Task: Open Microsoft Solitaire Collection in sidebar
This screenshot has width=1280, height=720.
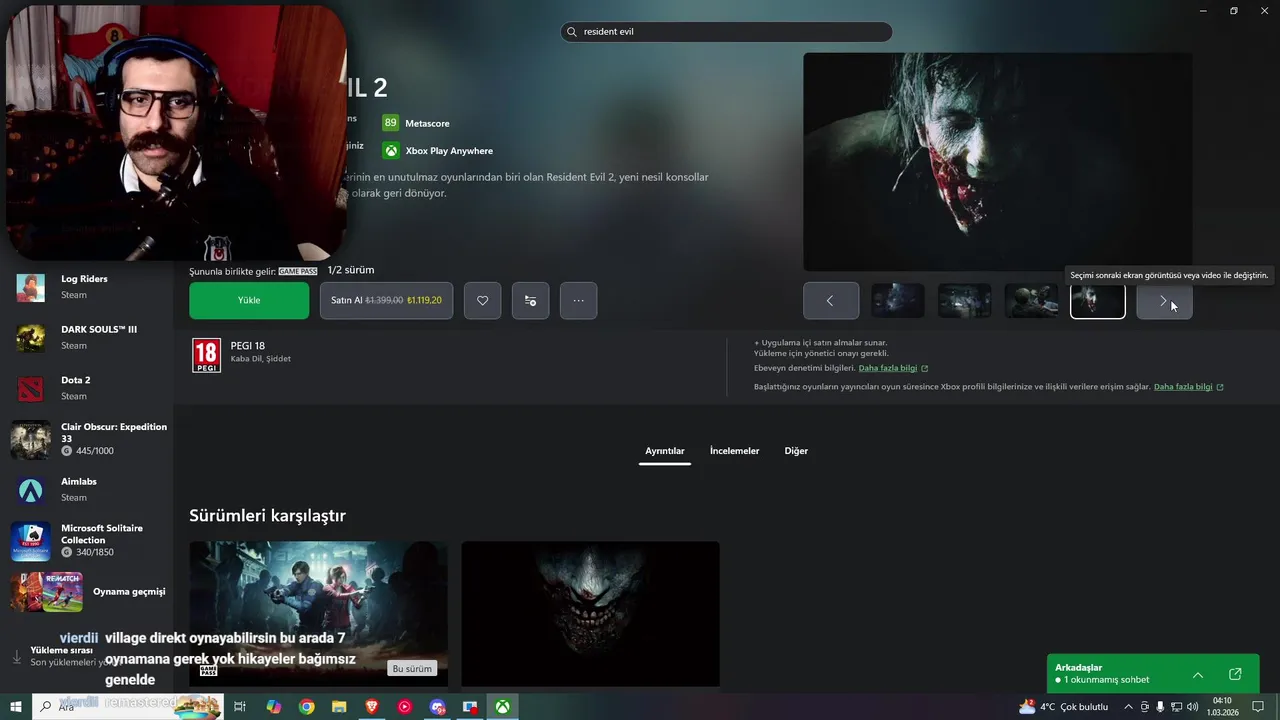Action: point(87,540)
